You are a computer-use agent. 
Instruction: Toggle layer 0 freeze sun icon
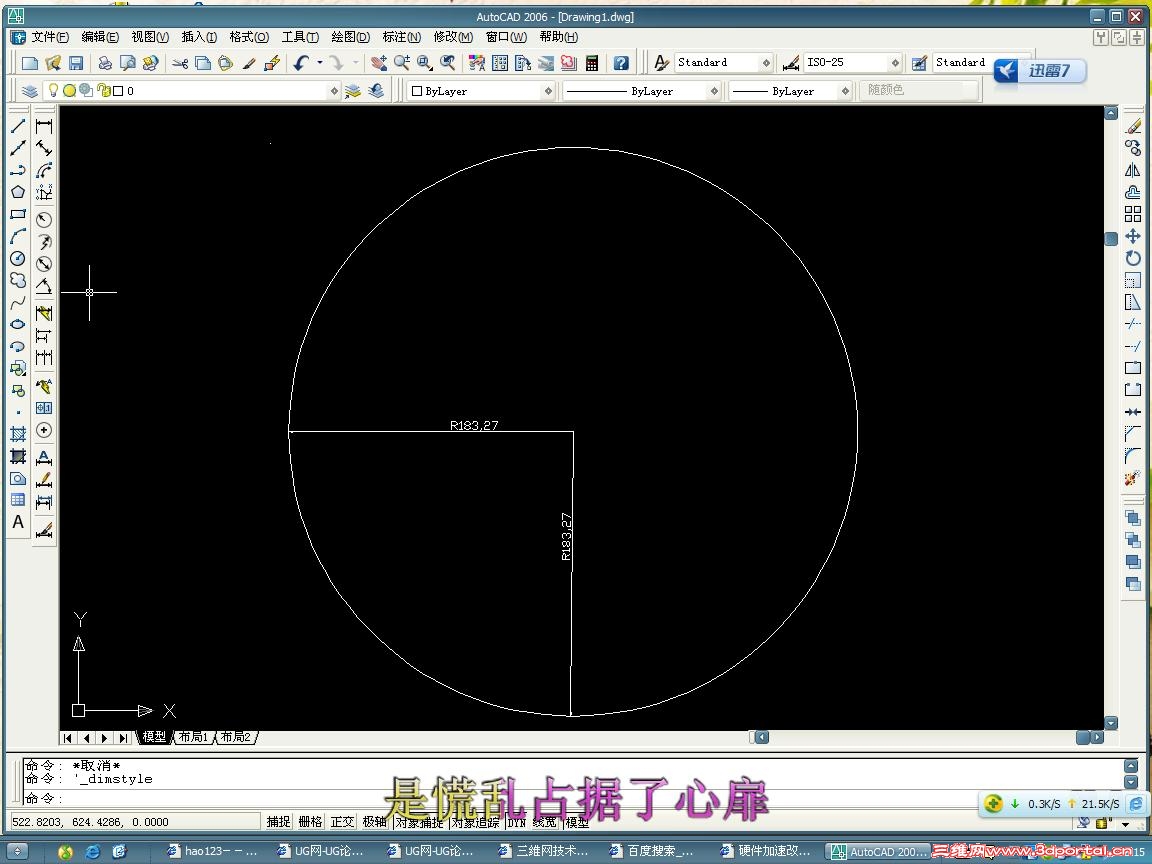[x=69, y=91]
